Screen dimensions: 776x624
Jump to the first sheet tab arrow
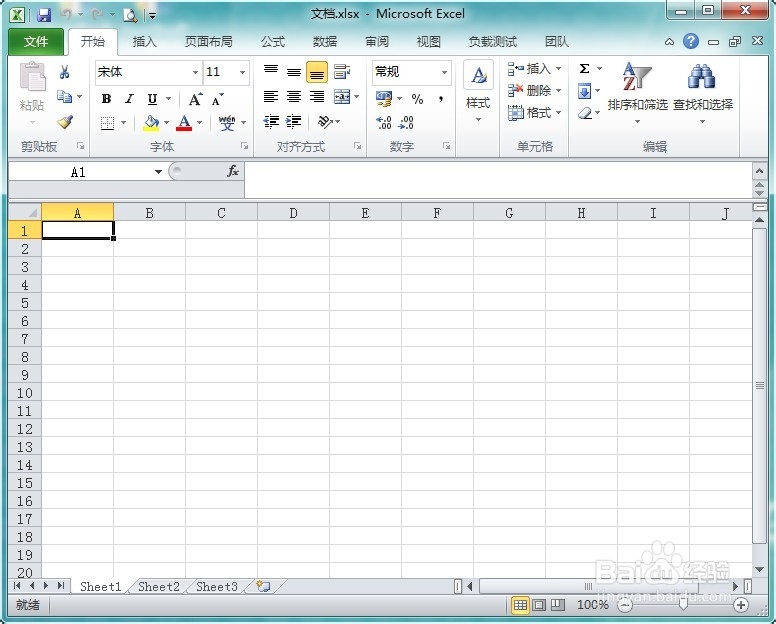tap(17, 586)
